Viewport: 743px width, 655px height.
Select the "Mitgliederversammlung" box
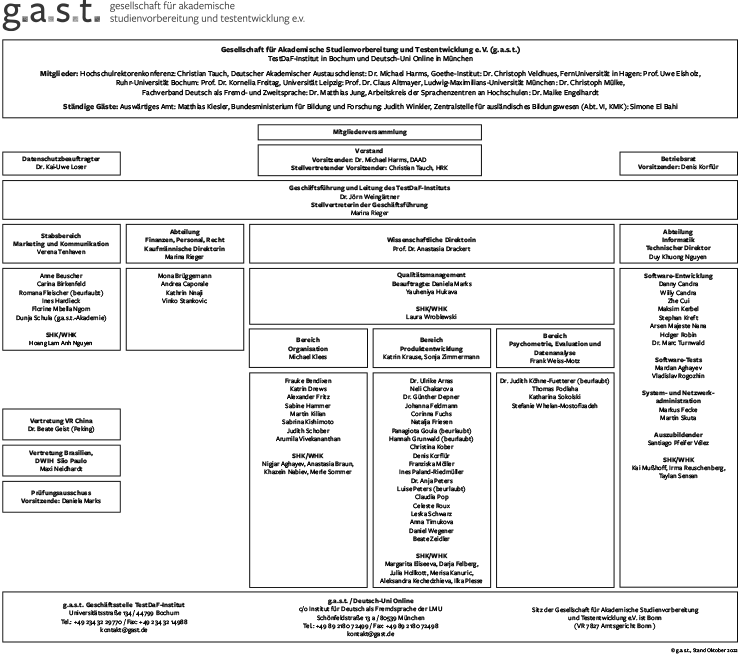click(x=370, y=132)
